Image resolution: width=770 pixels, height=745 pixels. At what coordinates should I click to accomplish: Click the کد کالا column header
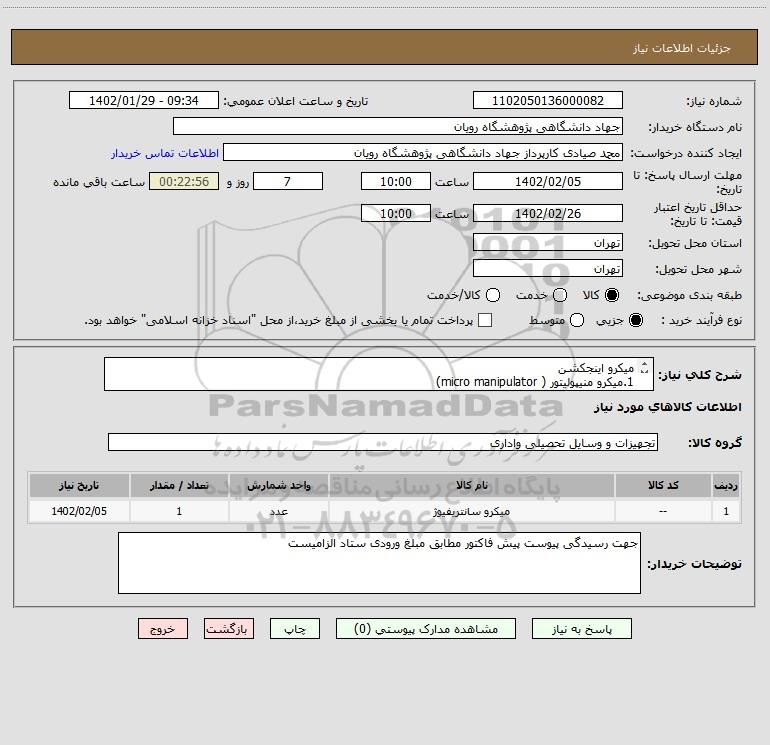click(663, 485)
